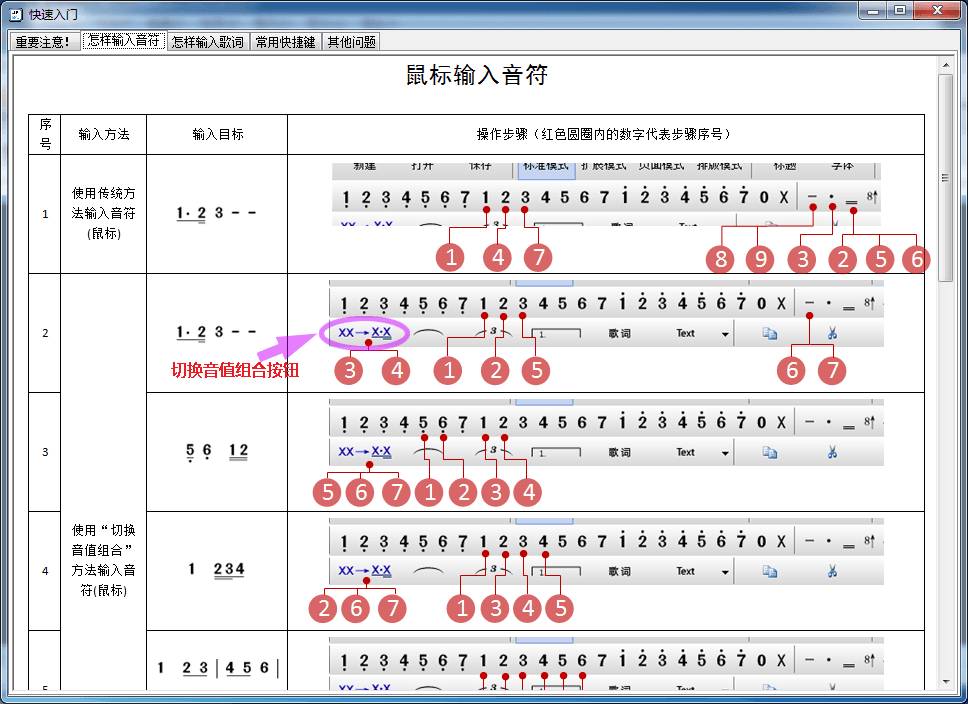
Task: Click the slur arc icon in row 4
Action: pos(430,570)
